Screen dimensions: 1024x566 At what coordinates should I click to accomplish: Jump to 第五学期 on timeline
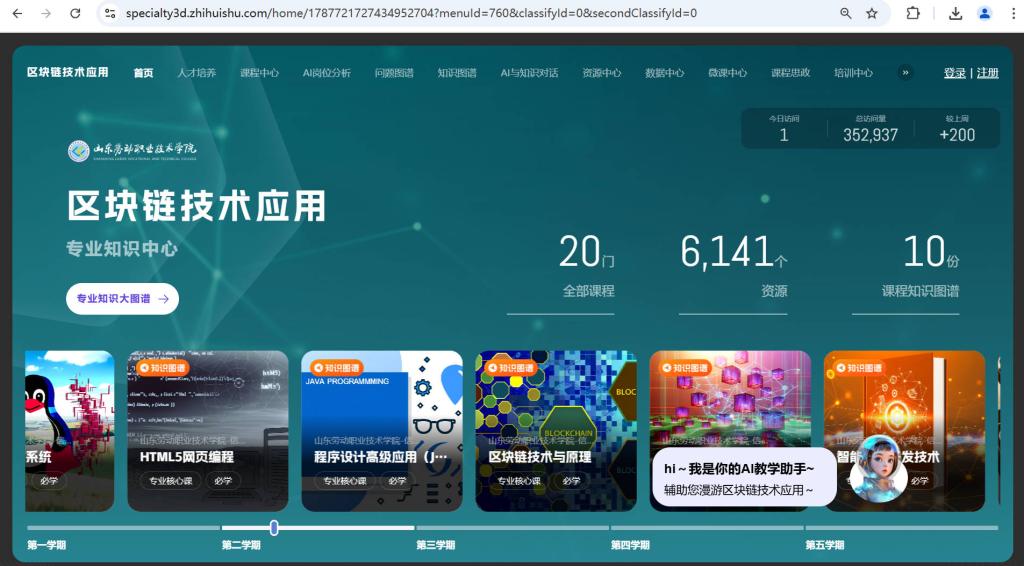click(x=825, y=544)
